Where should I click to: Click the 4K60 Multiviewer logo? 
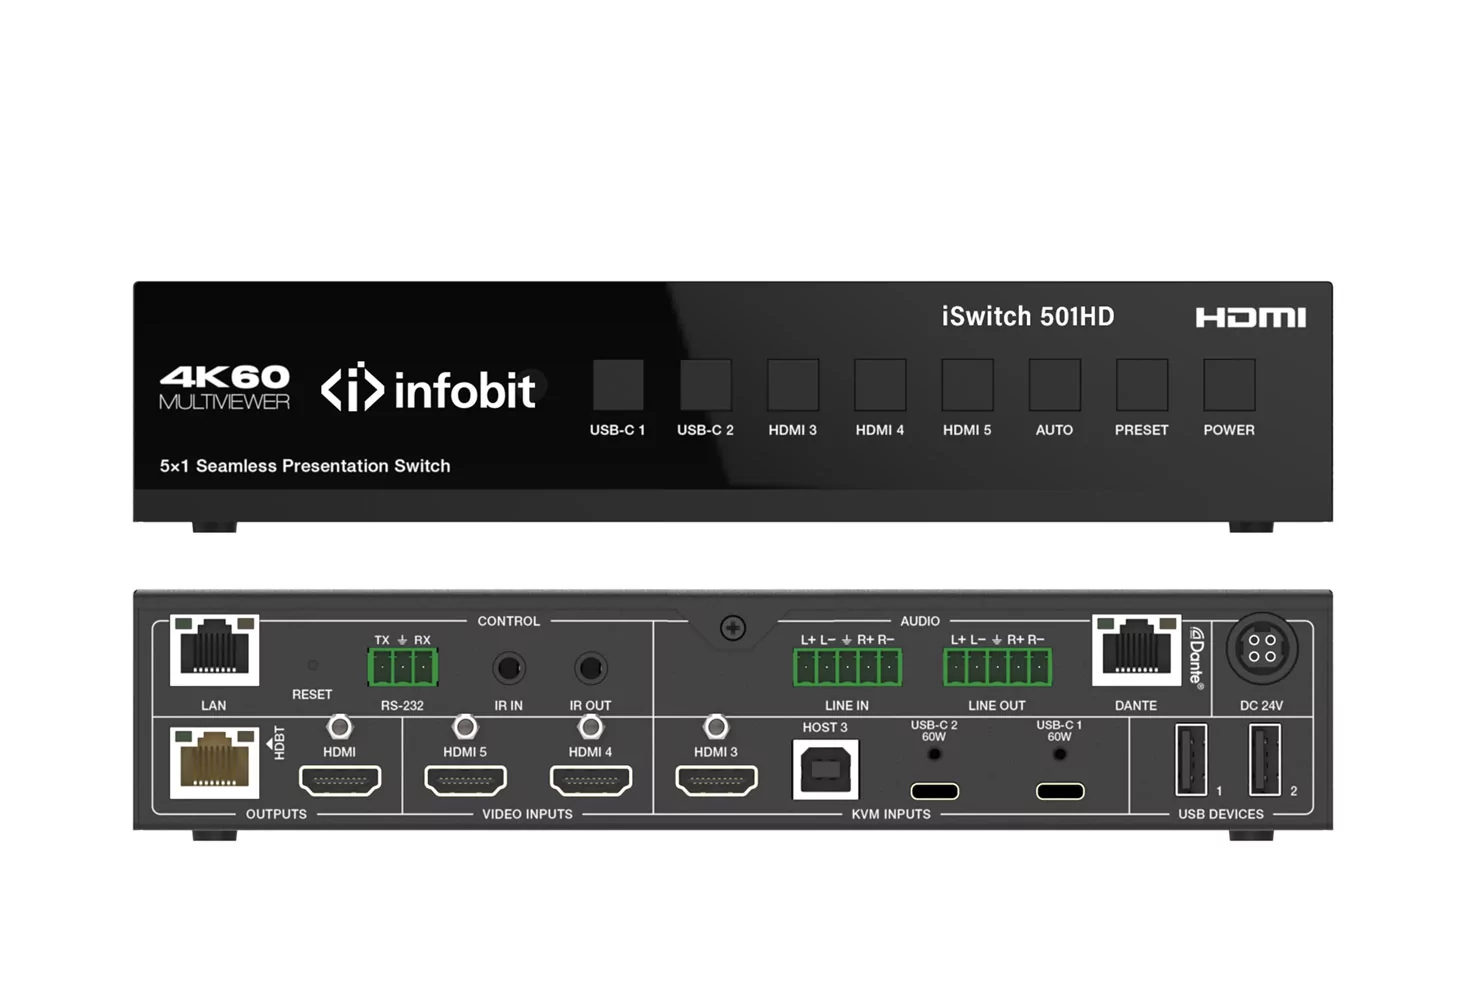pos(225,387)
